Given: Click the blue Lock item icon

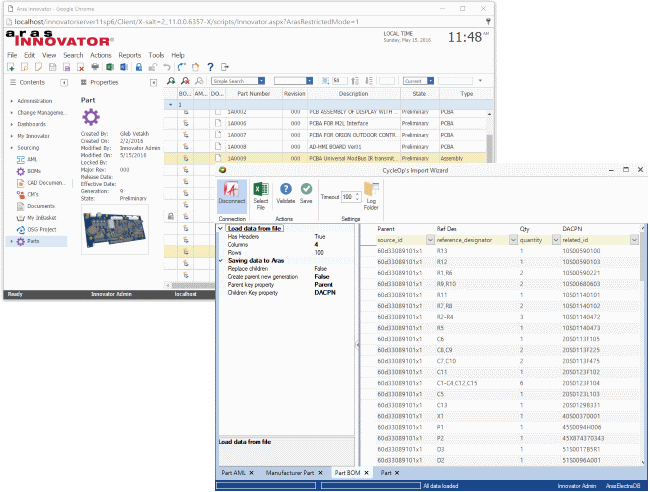Looking at the screenshot, I should [139, 67].
